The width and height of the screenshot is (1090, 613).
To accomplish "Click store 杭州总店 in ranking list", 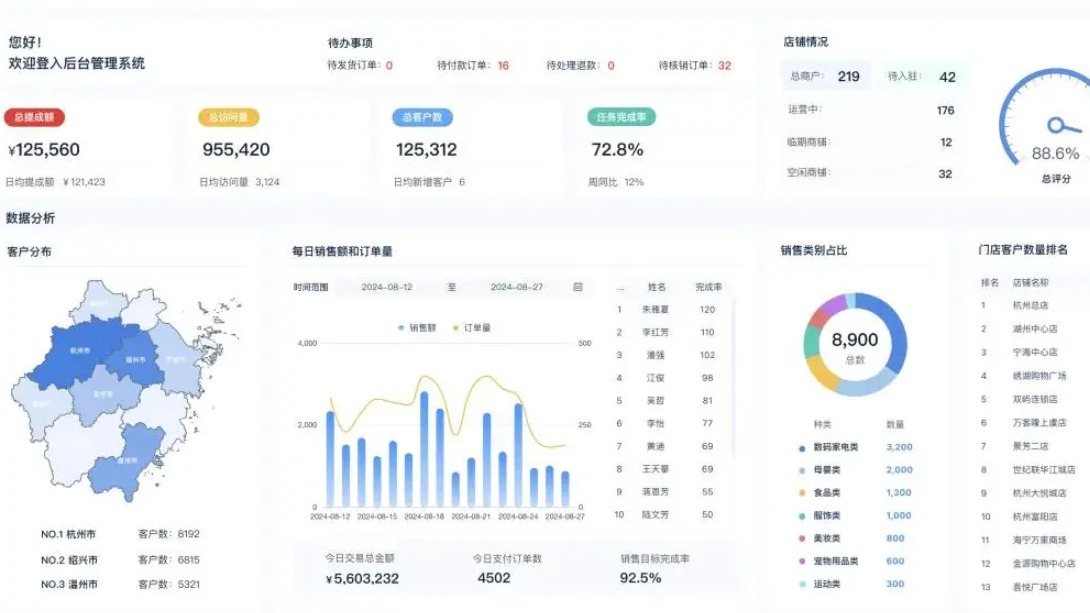I will point(1030,305).
